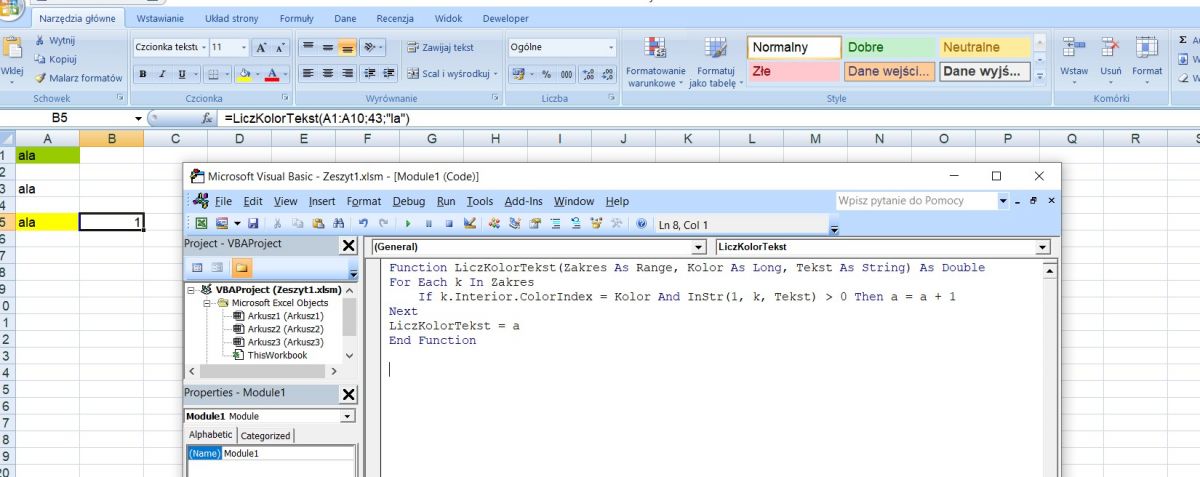This screenshot has height=477, width=1200.
Task: Apply the Złe cell style
Action: pos(794,71)
